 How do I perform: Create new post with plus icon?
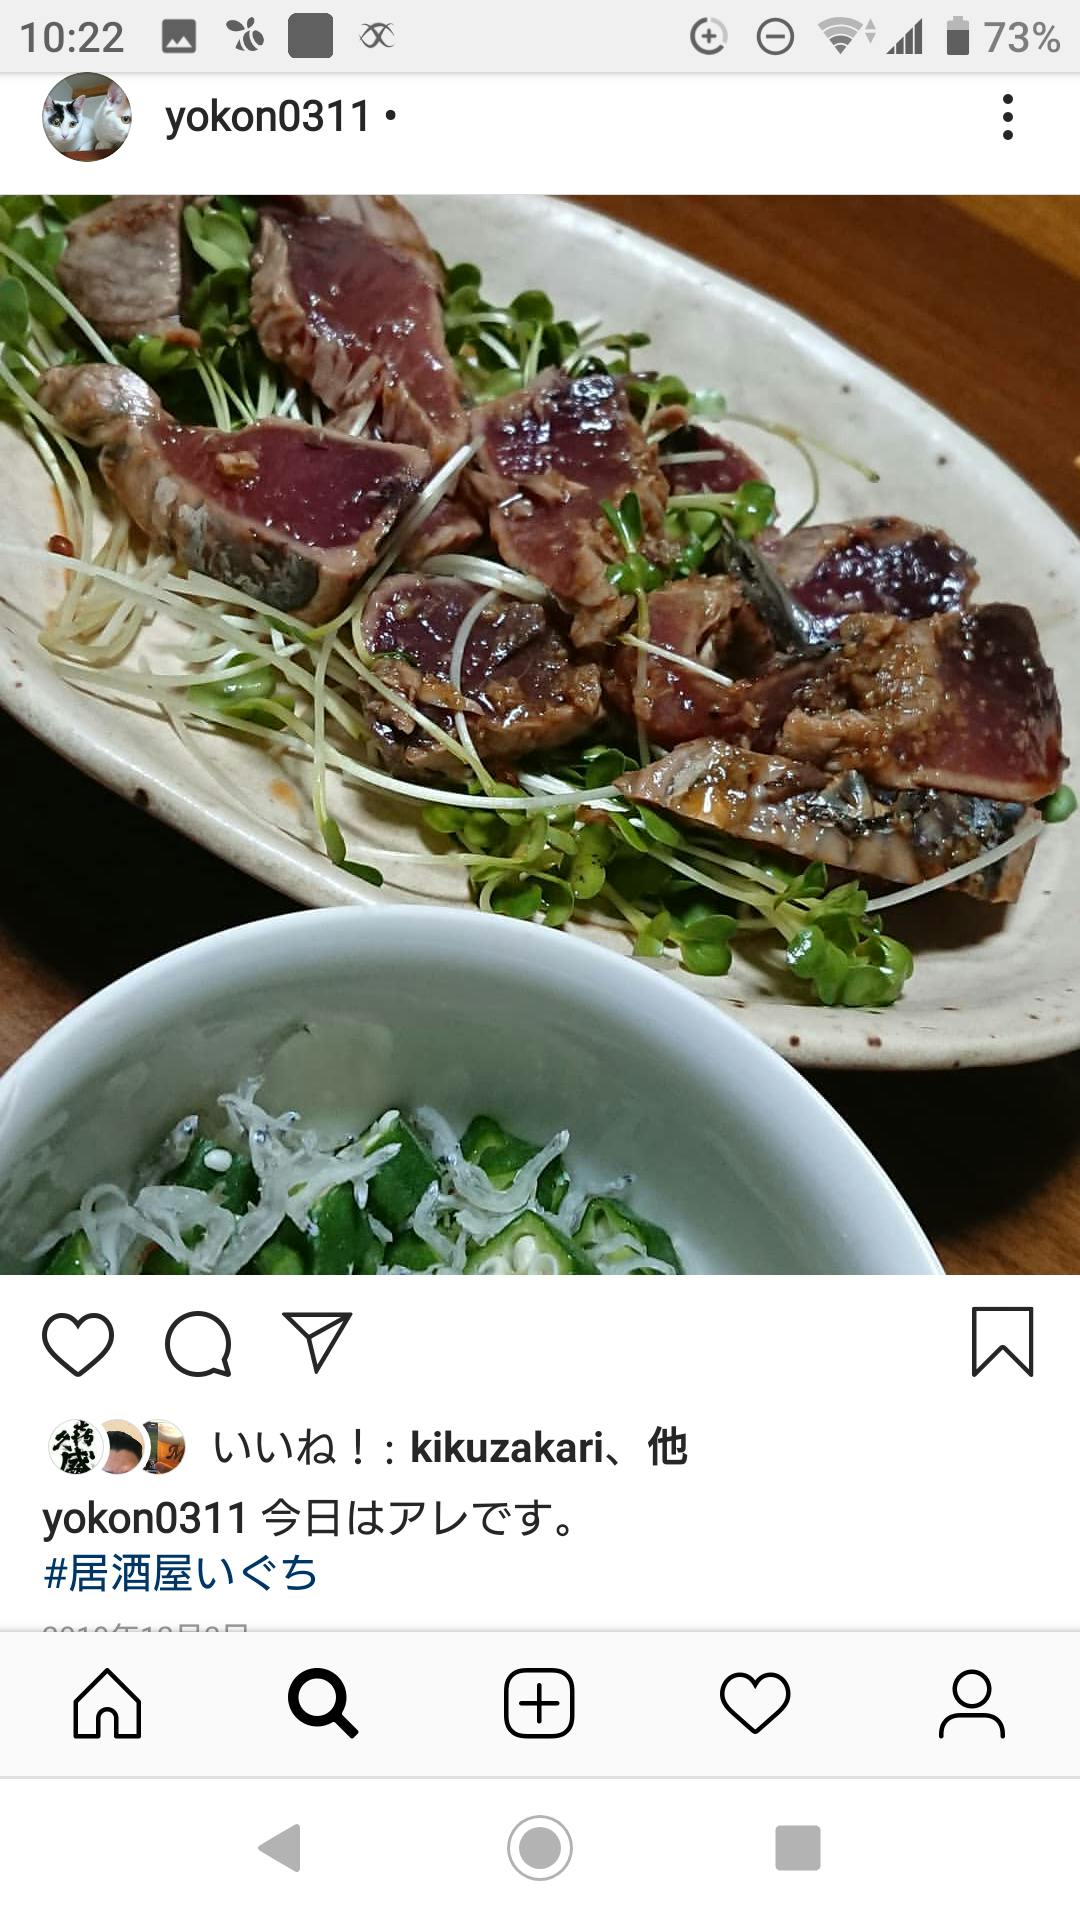tap(539, 1703)
